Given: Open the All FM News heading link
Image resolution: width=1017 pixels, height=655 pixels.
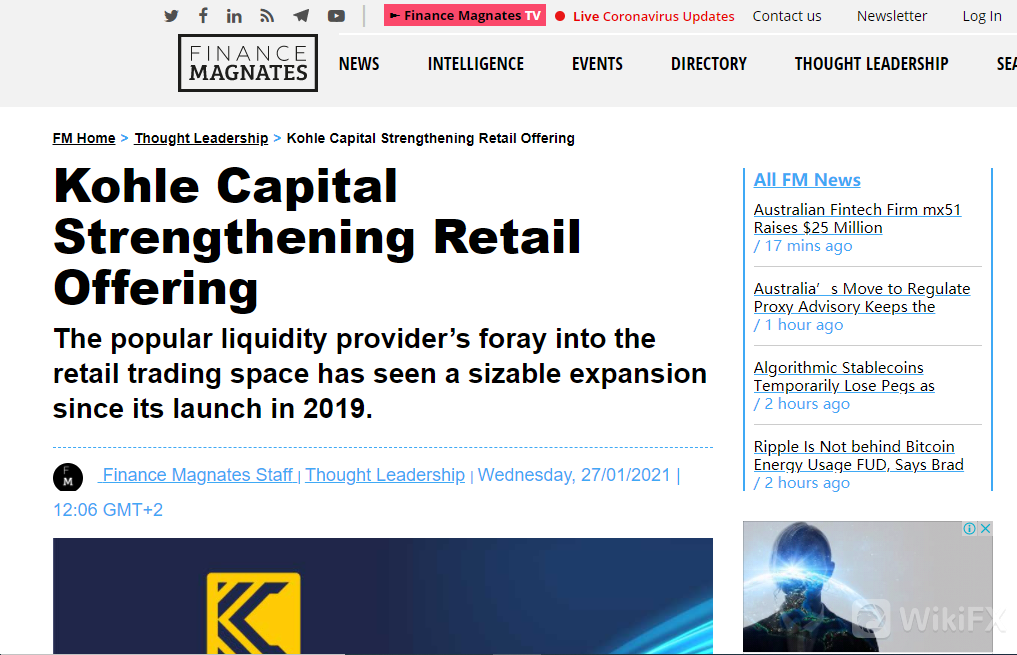Looking at the screenshot, I should click(x=807, y=180).
